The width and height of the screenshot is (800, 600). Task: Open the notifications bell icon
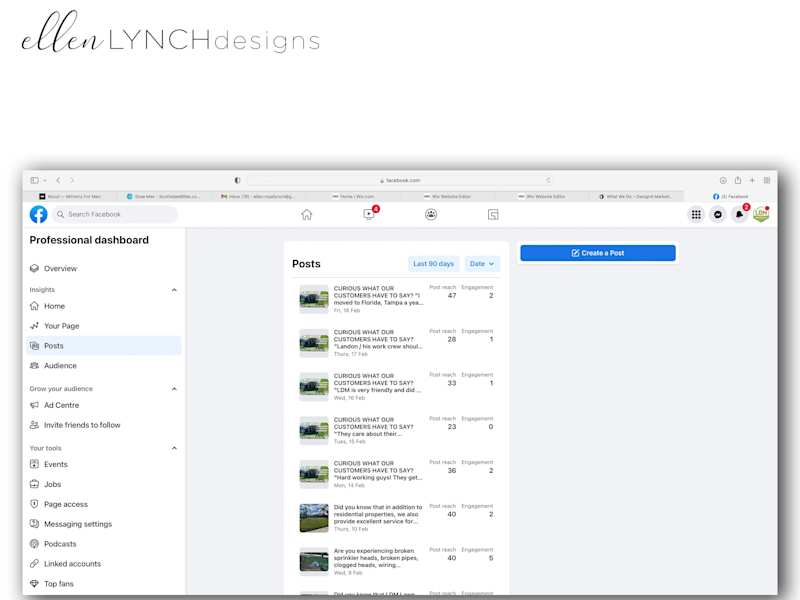pyautogui.click(x=739, y=214)
